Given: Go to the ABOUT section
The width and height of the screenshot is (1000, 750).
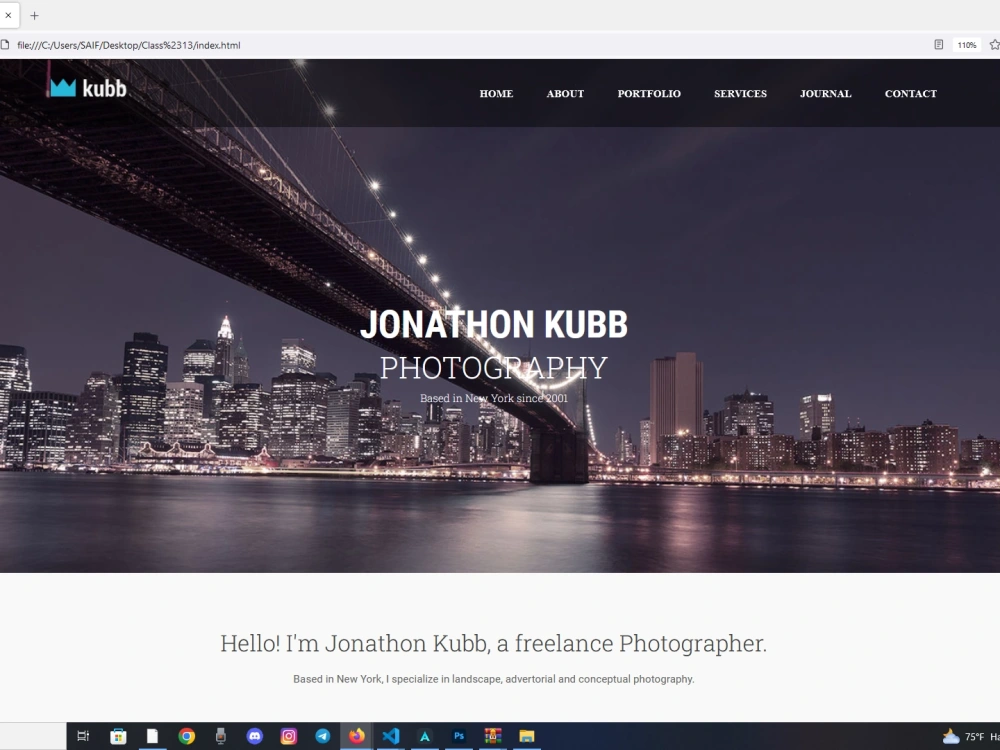Looking at the screenshot, I should 565,94.
